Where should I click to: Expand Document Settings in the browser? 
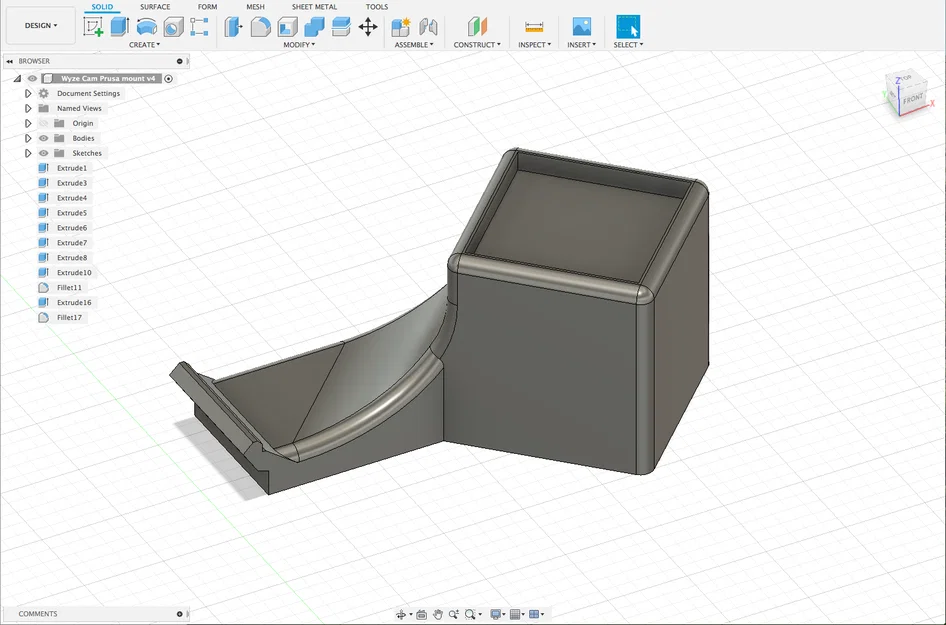click(27, 93)
